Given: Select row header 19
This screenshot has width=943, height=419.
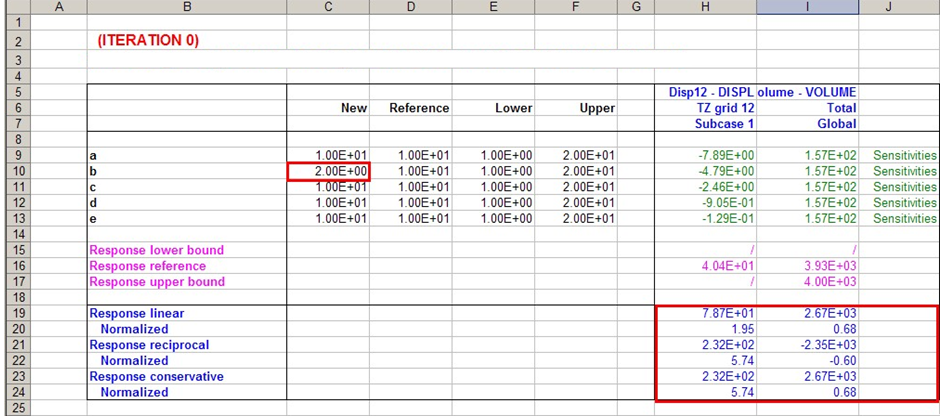Looking at the screenshot, I should (x=15, y=313).
